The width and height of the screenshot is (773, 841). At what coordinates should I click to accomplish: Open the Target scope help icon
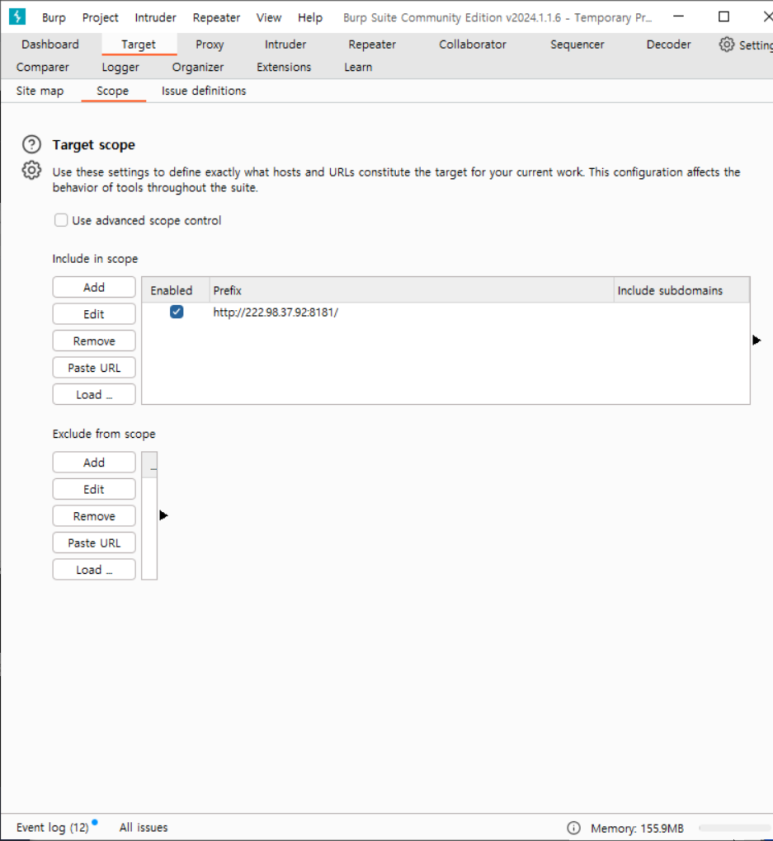coord(32,144)
